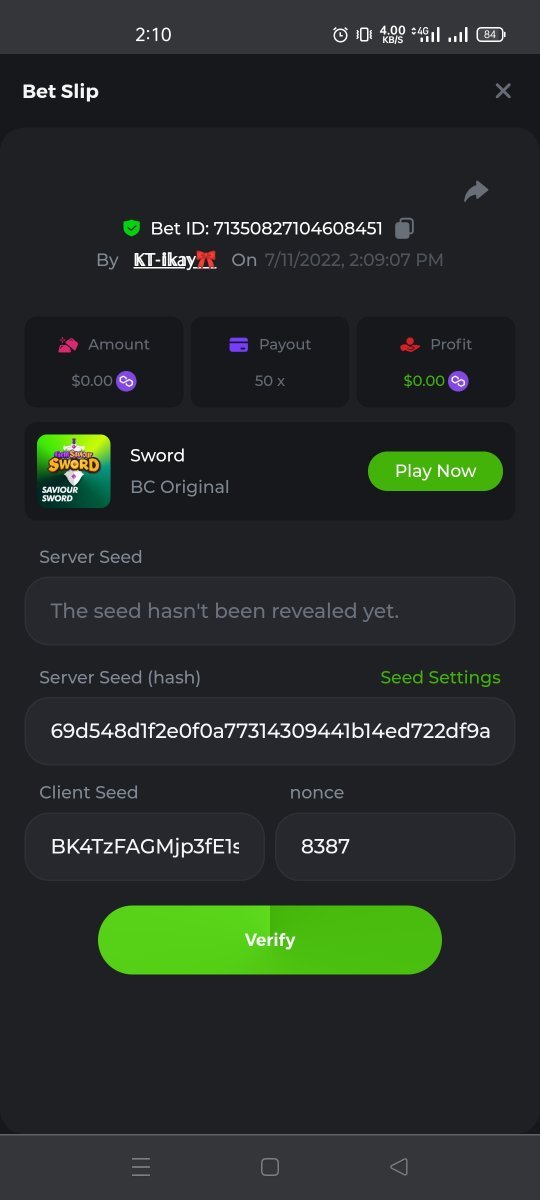Tap the green verified shield icon
The image size is (540, 1200).
(131, 229)
